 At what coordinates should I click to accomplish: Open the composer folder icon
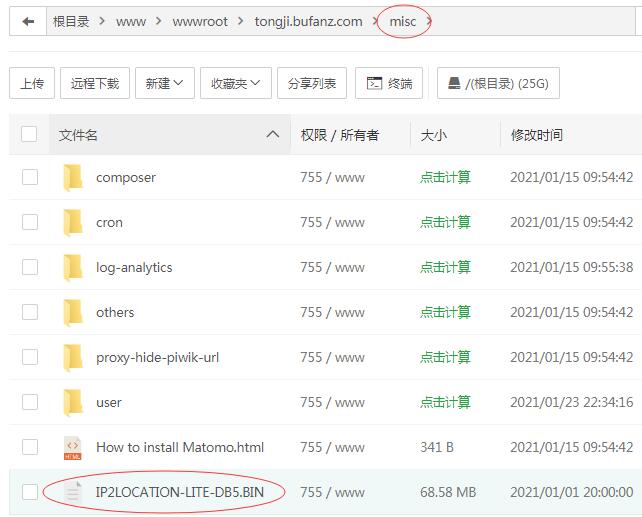pyautogui.click(x=73, y=177)
